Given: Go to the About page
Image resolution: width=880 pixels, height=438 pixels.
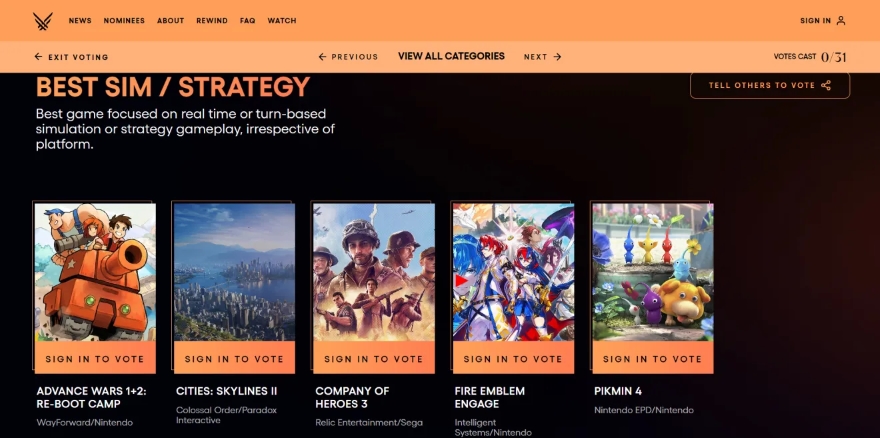Looking at the screenshot, I should (x=171, y=21).
